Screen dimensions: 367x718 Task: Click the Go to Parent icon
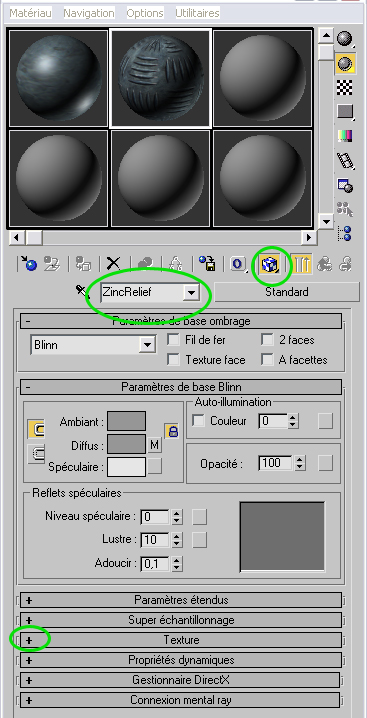[x=324, y=264]
